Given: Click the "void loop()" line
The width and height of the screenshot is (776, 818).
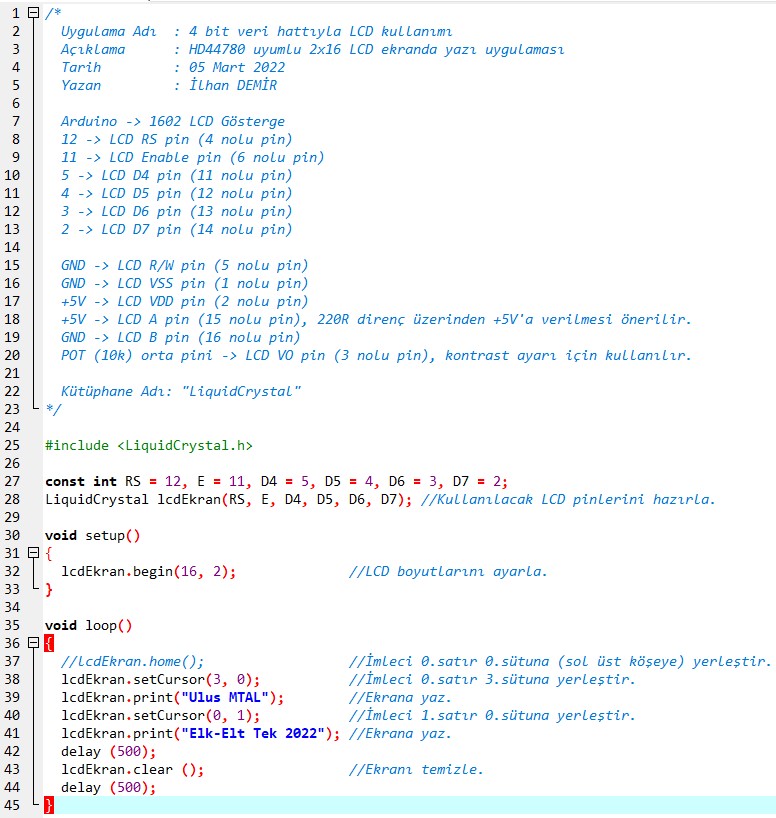Looking at the screenshot, I should click(x=88, y=625).
